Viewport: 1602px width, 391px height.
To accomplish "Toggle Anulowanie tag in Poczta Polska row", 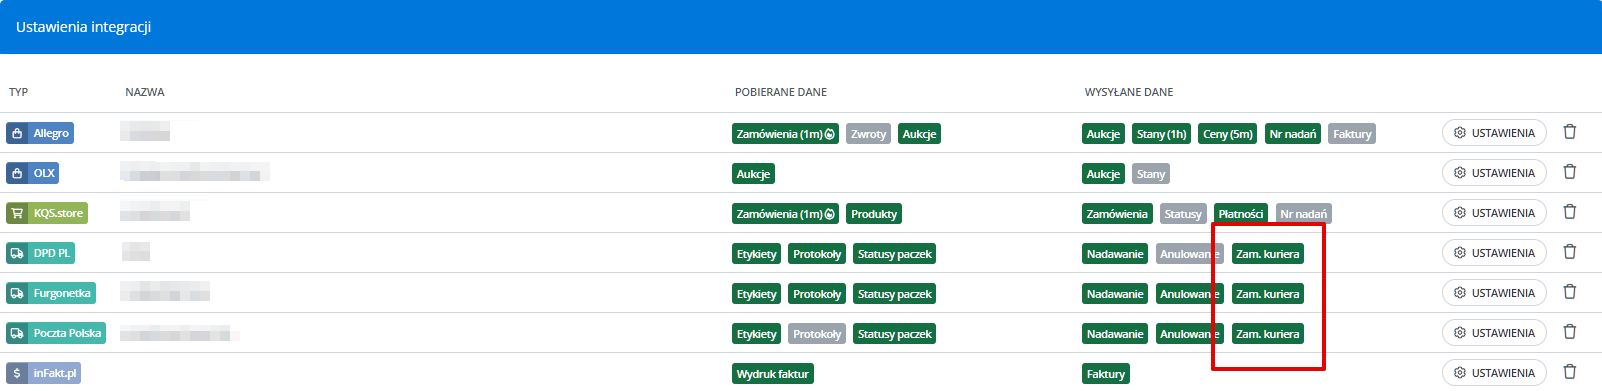I will click(1190, 334).
